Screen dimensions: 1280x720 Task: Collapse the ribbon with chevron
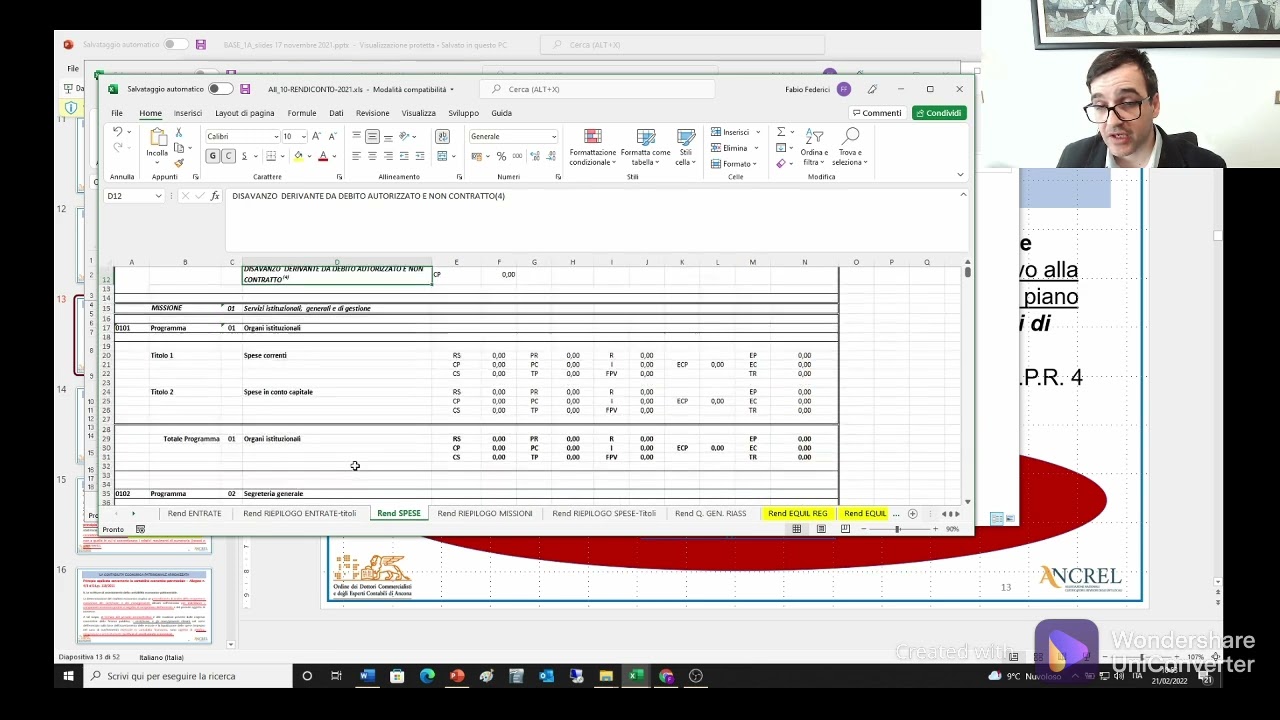tap(961, 176)
